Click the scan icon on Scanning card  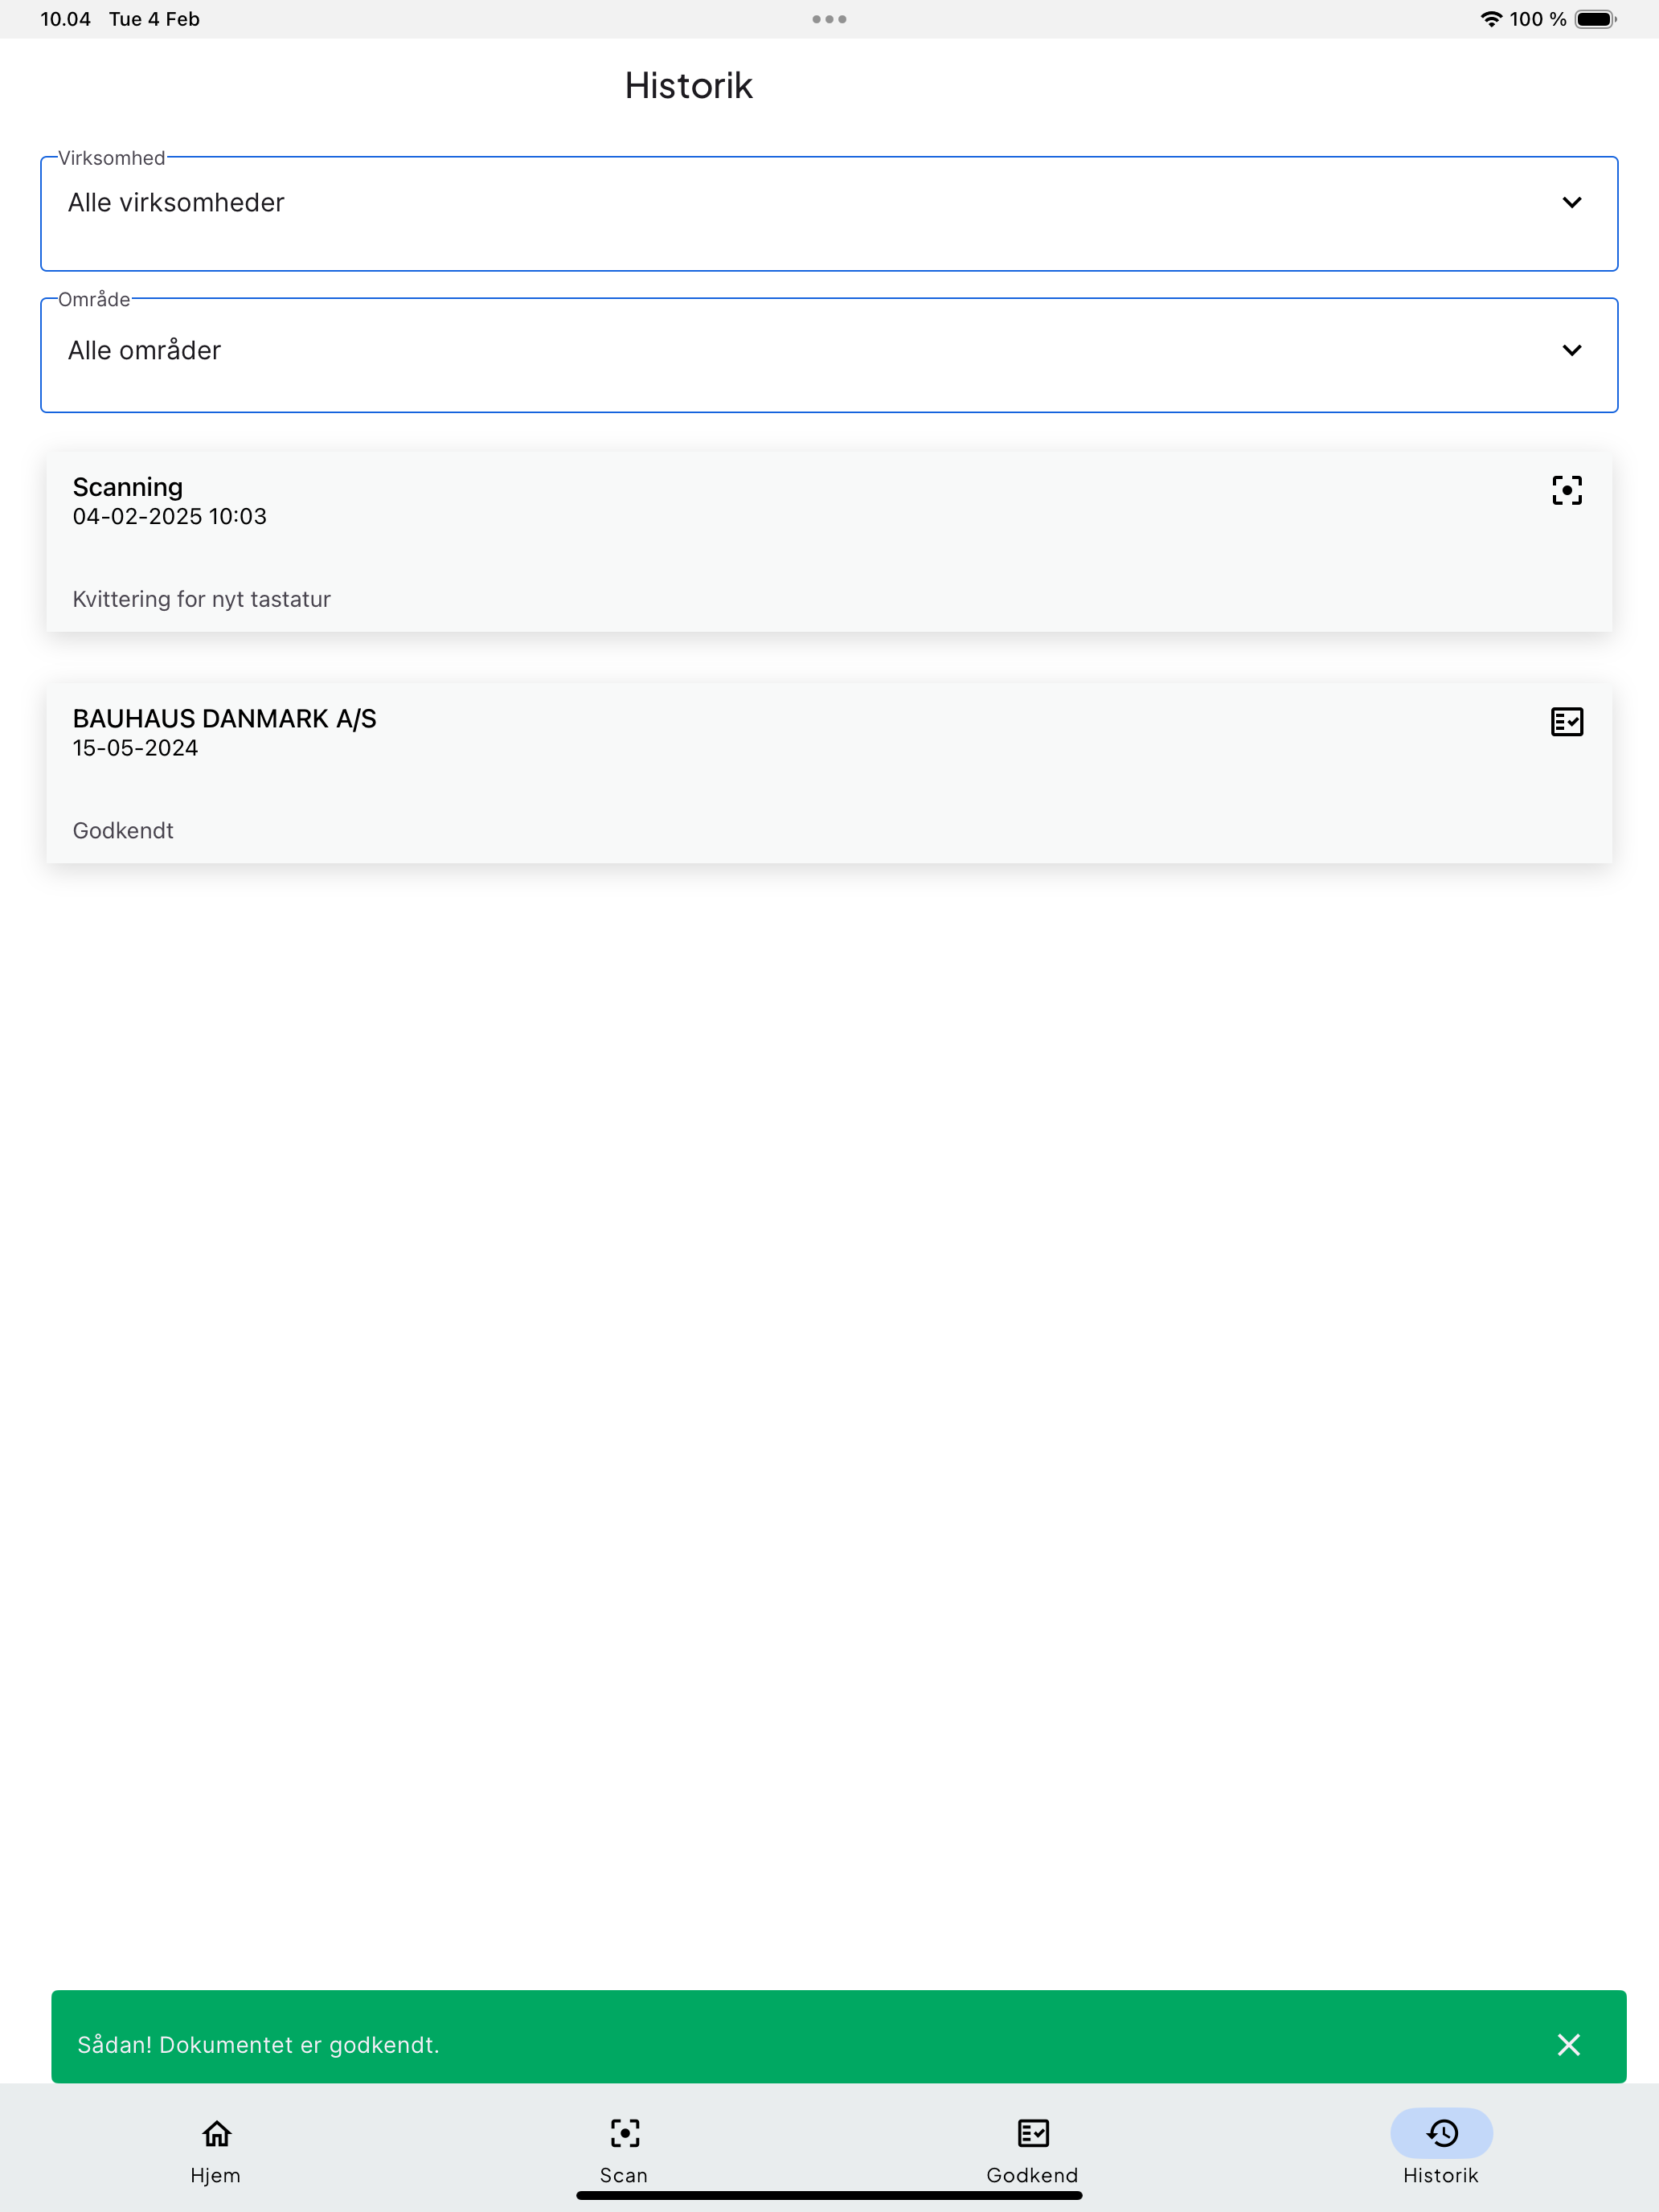tap(1566, 490)
